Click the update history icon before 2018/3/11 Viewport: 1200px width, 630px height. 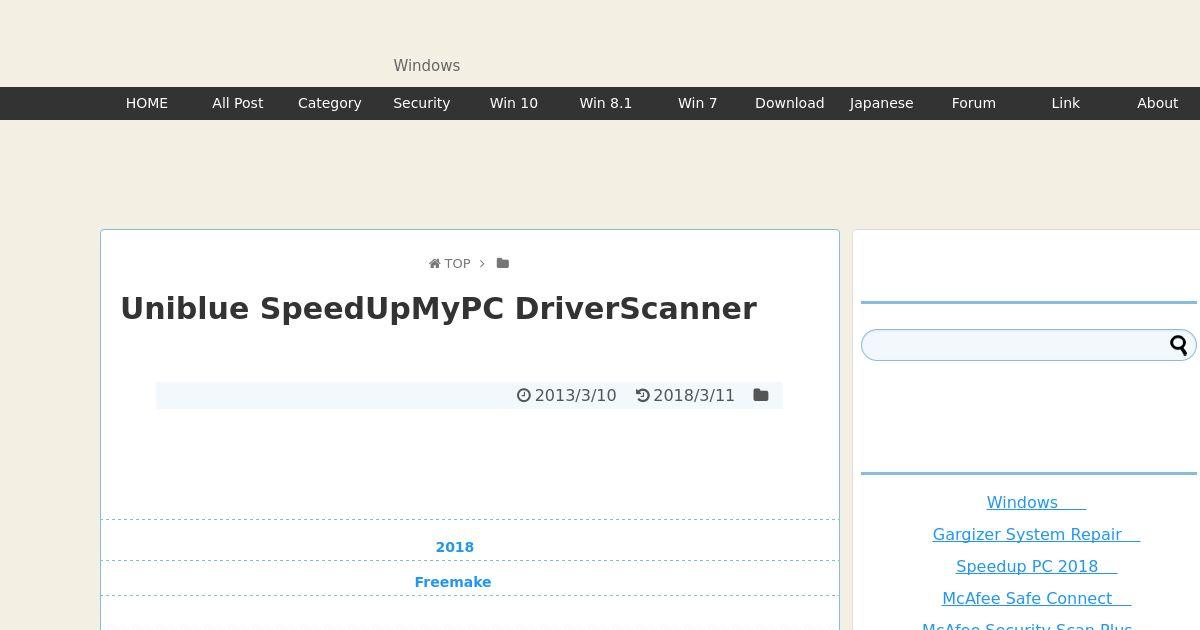pos(643,395)
